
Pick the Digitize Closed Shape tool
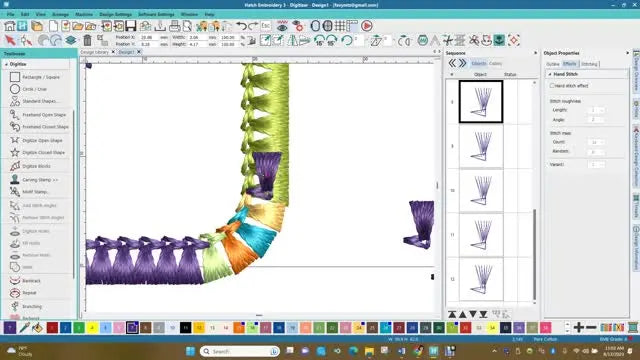(x=37, y=152)
